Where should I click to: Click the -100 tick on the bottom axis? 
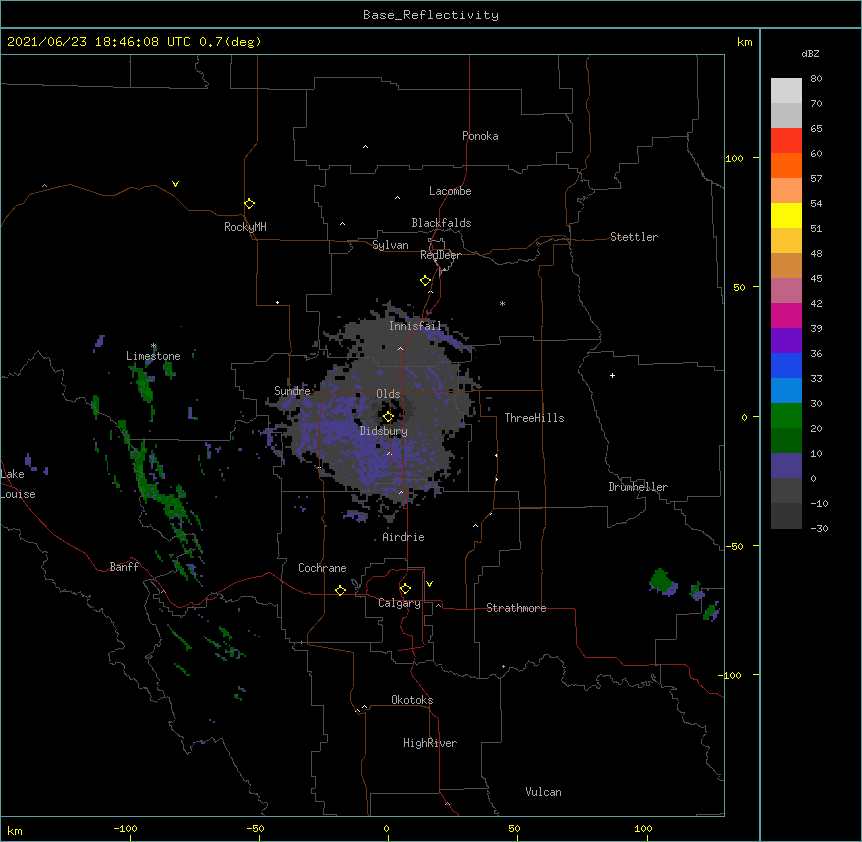pos(126,828)
